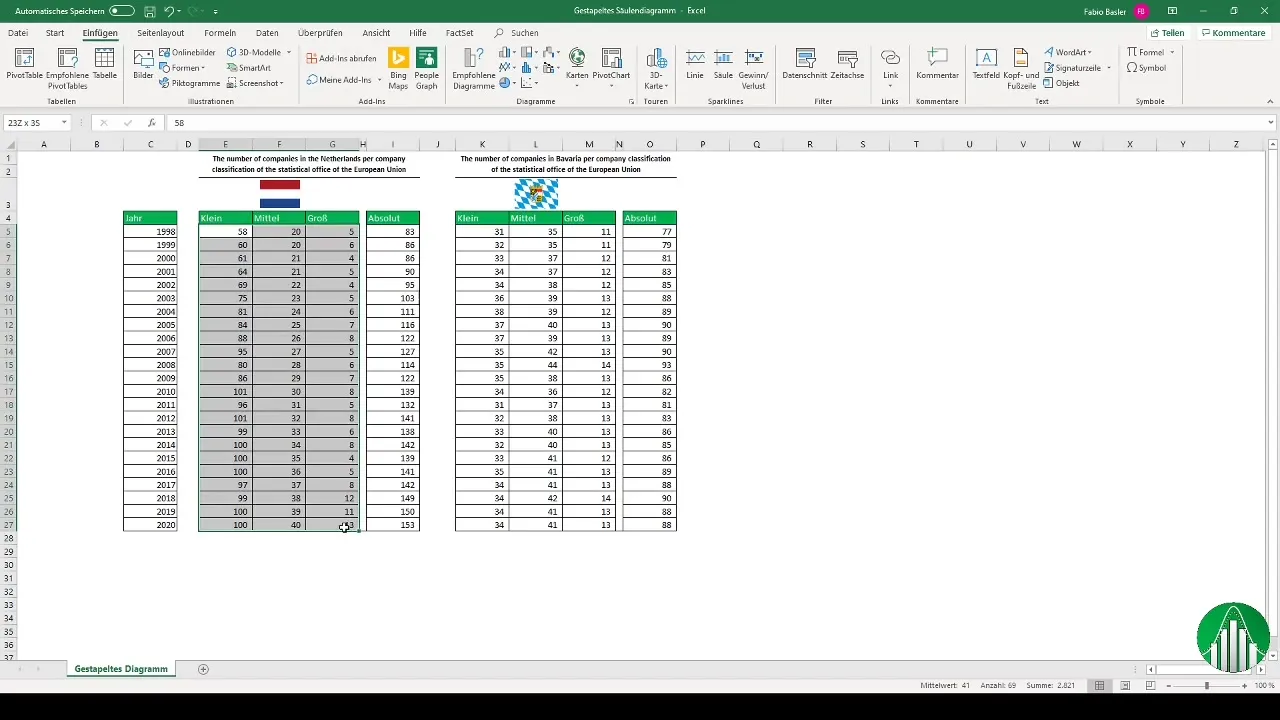Switch to the Start tab
The width and height of the screenshot is (1280, 720).
pos(55,33)
